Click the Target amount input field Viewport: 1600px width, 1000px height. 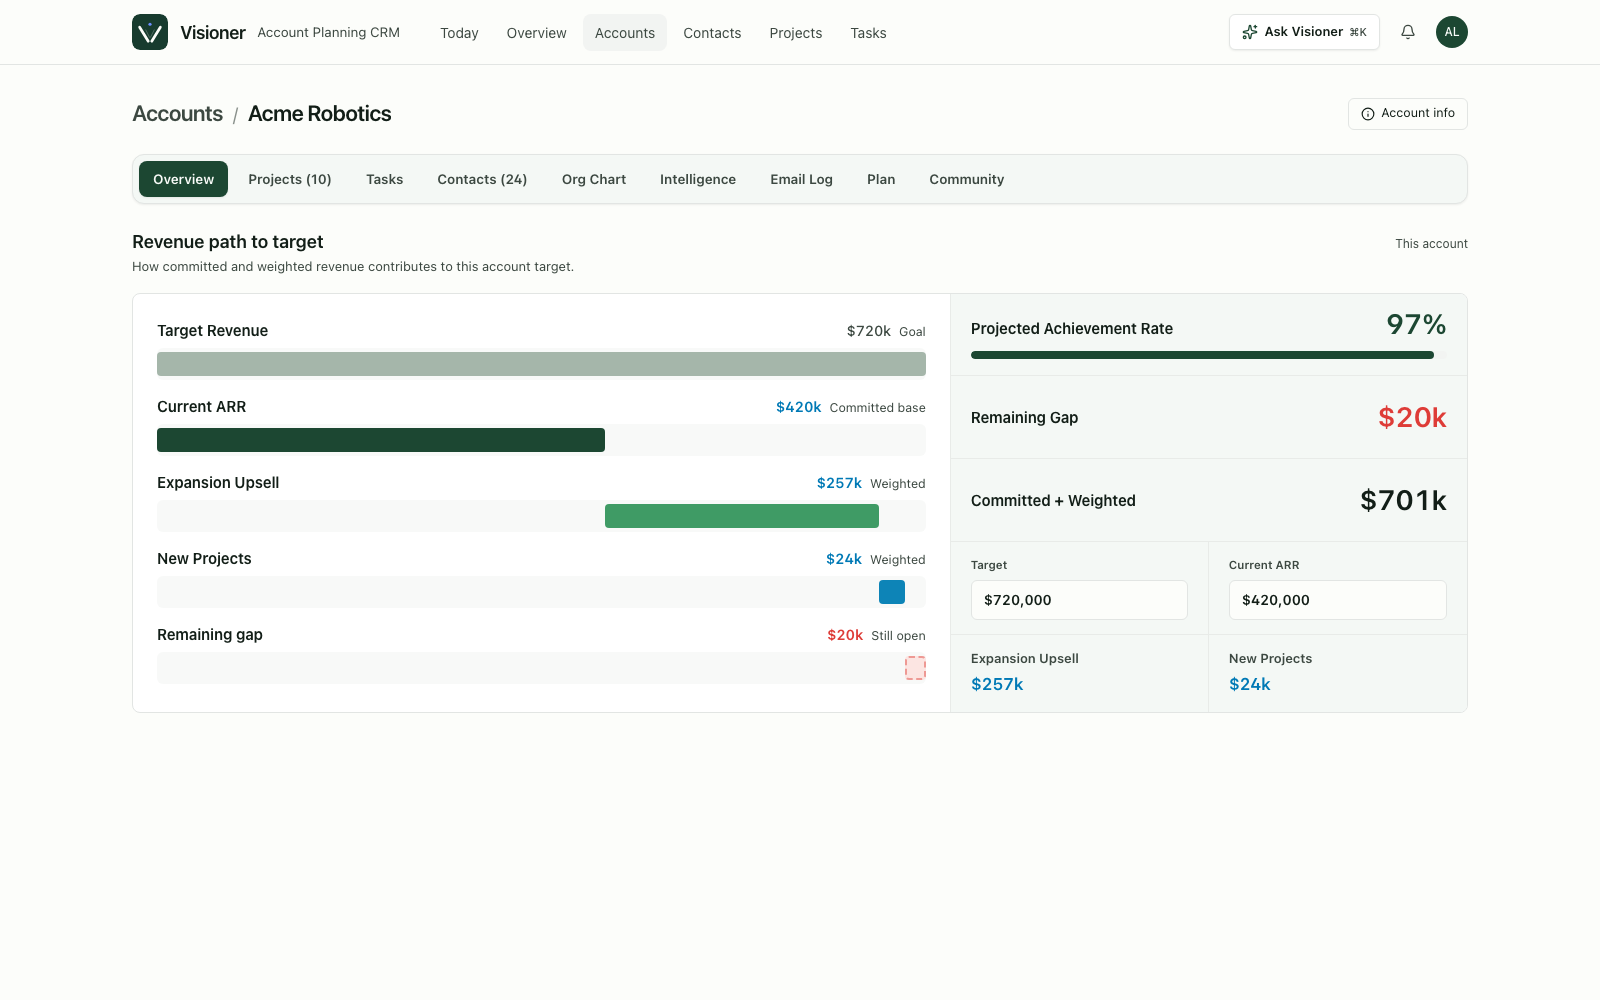click(x=1079, y=600)
